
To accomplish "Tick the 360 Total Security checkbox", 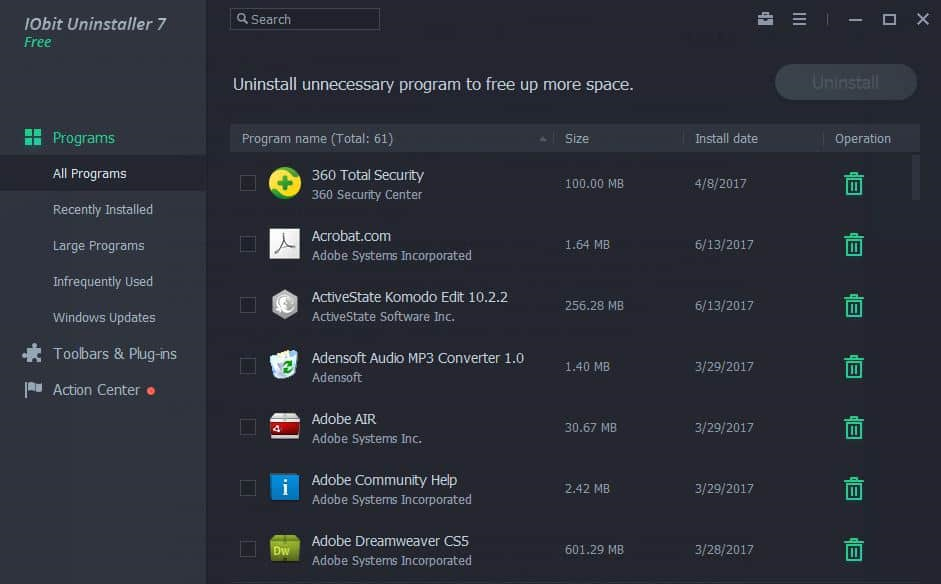I will click(248, 183).
